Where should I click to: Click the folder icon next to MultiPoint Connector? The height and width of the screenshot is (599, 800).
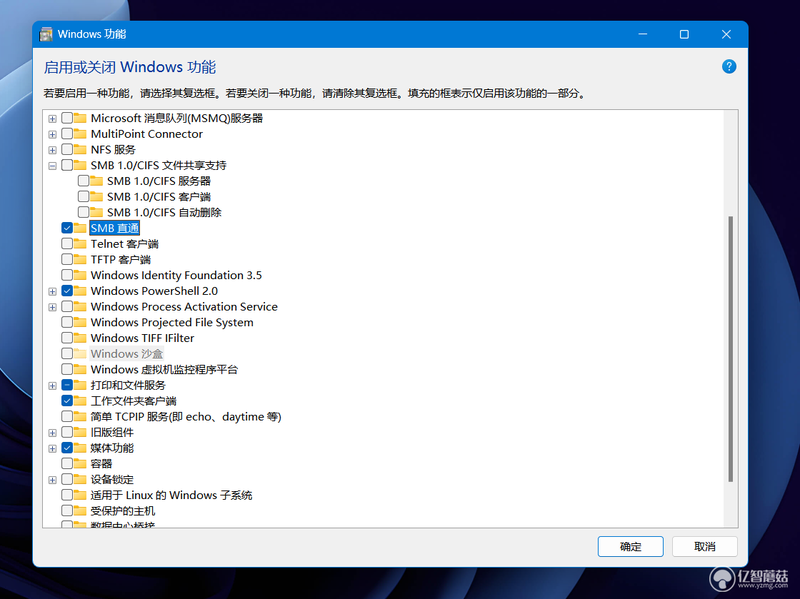pyautogui.click(x=80, y=134)
